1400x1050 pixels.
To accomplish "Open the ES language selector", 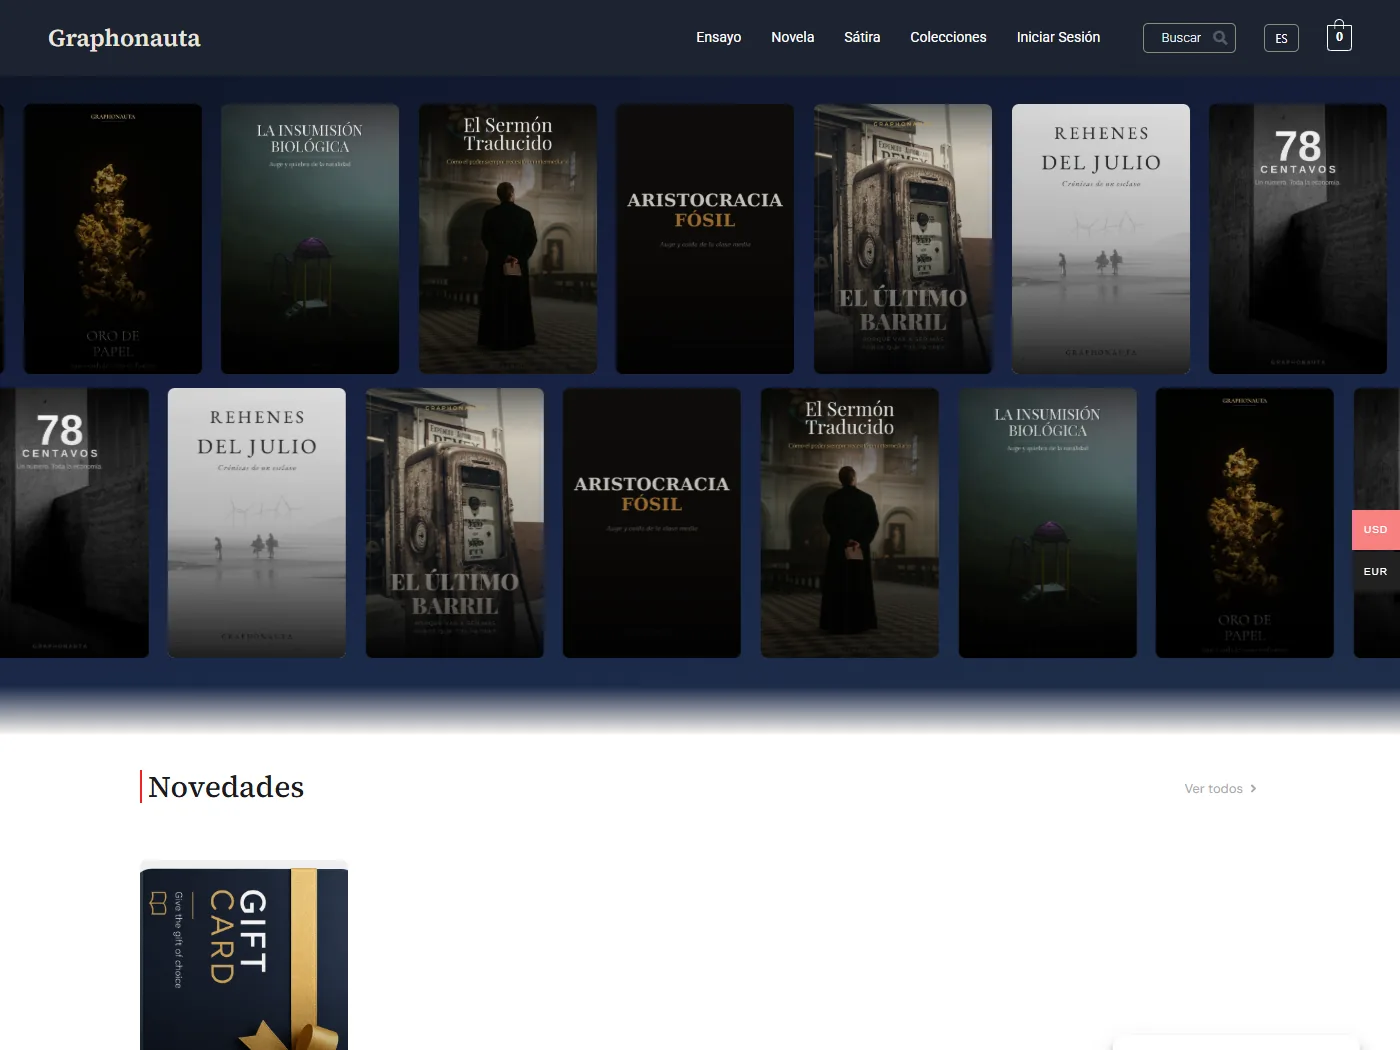I will (x=1281, y=38).
